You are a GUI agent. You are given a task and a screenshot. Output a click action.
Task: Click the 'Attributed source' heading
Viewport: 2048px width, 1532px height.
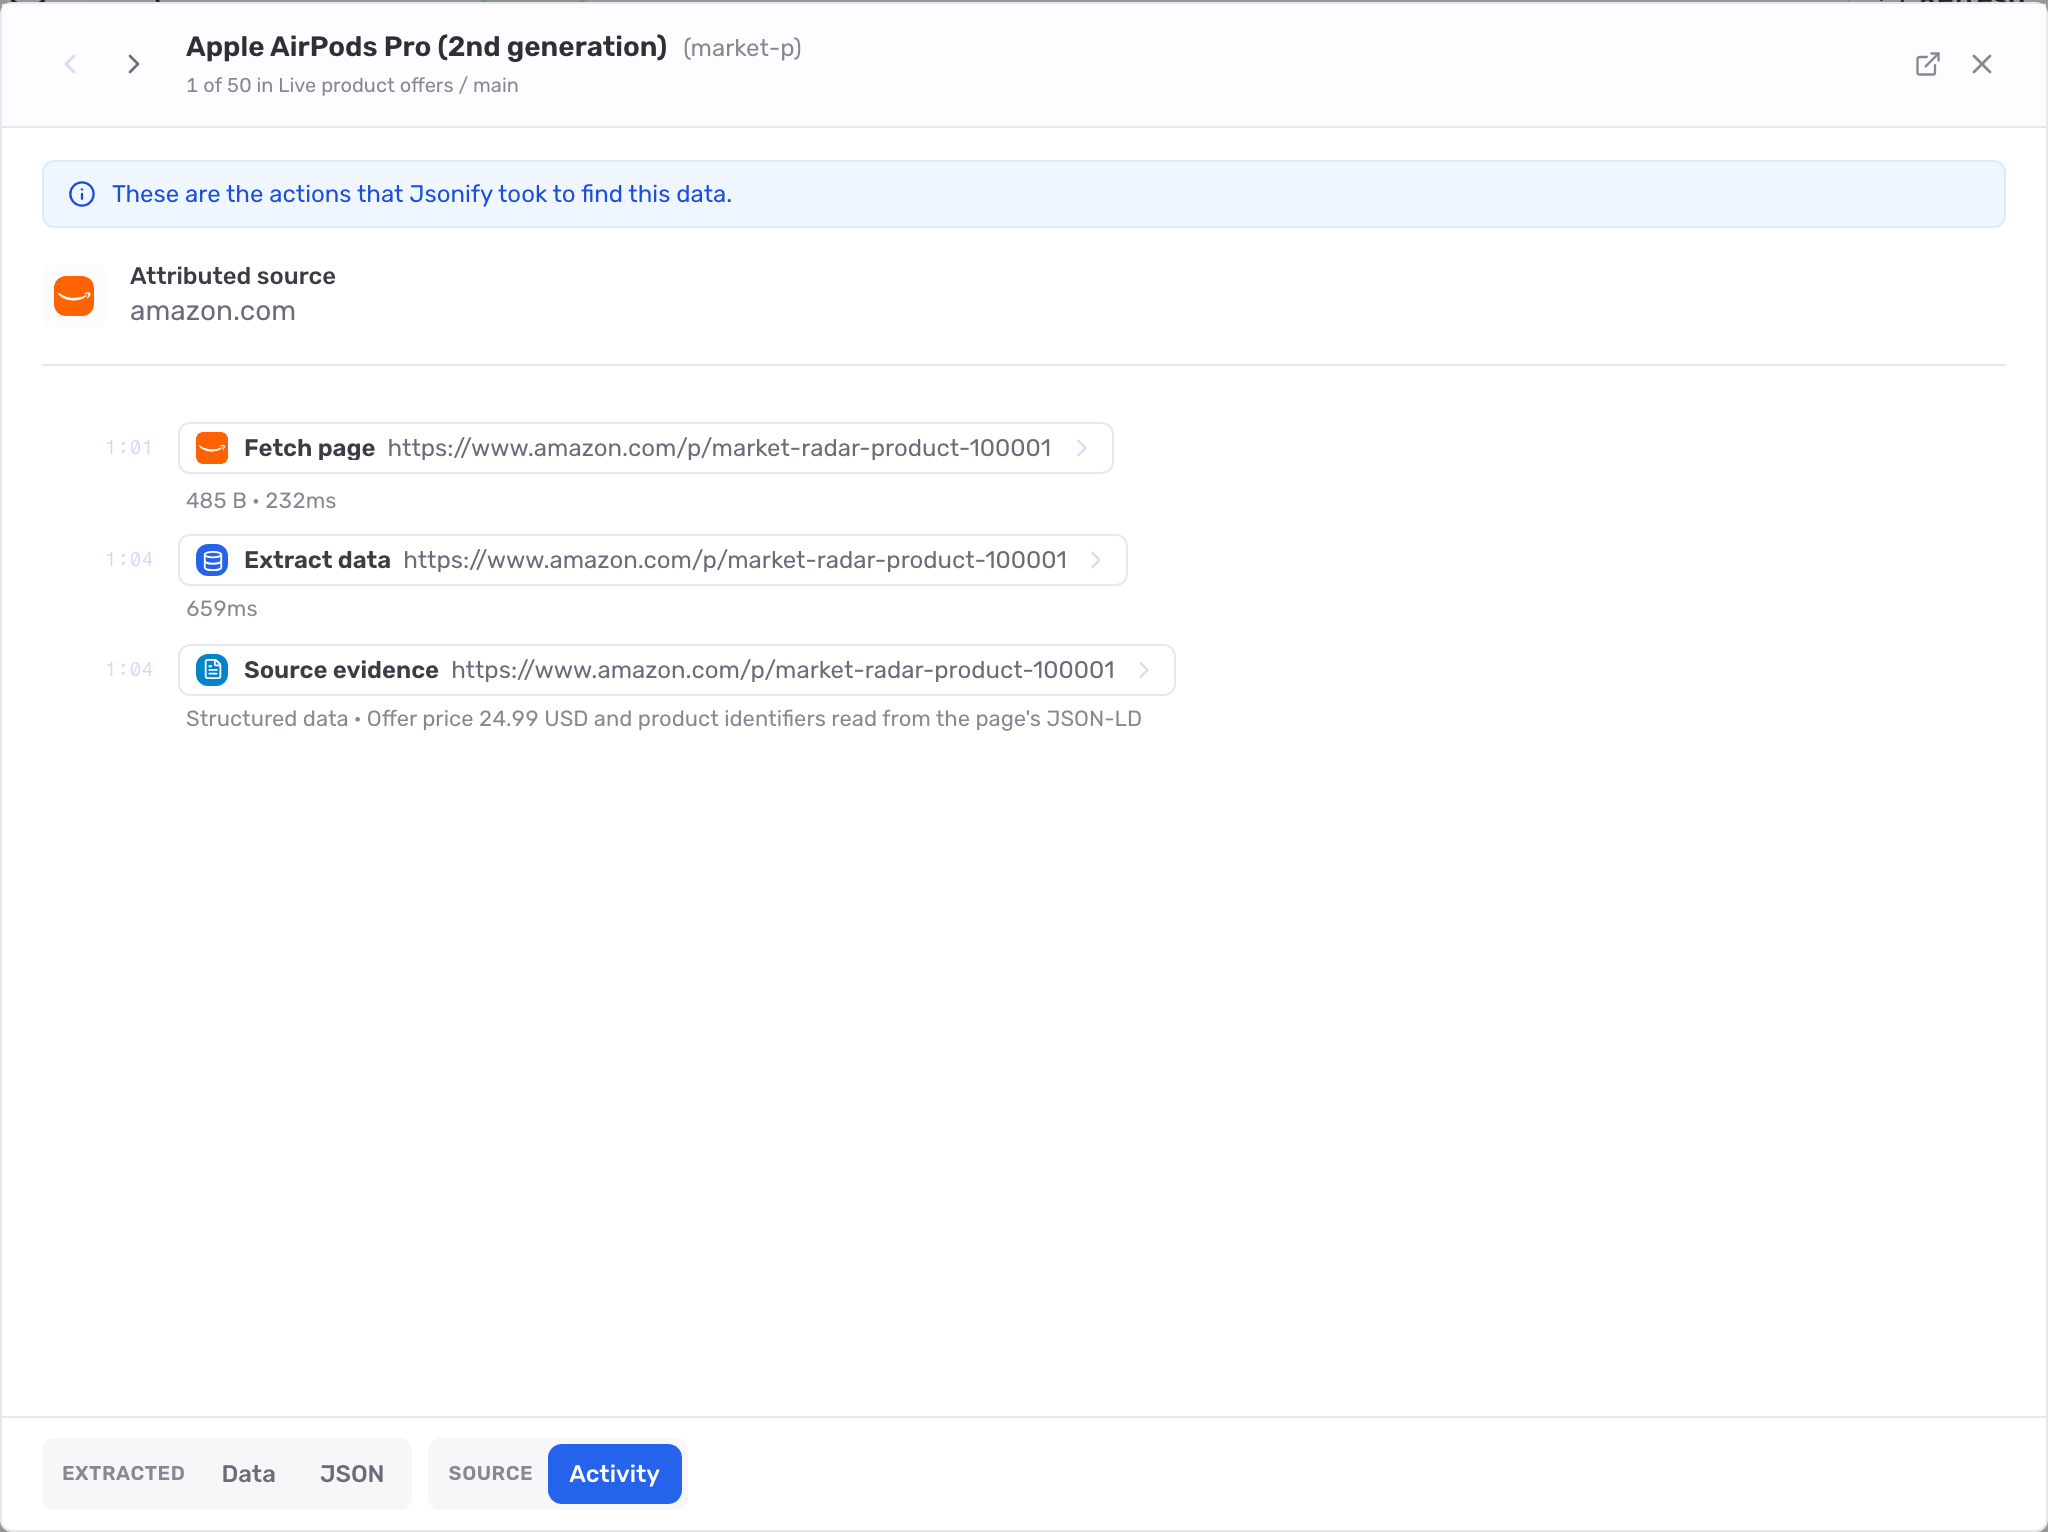(x=233, y=276)
